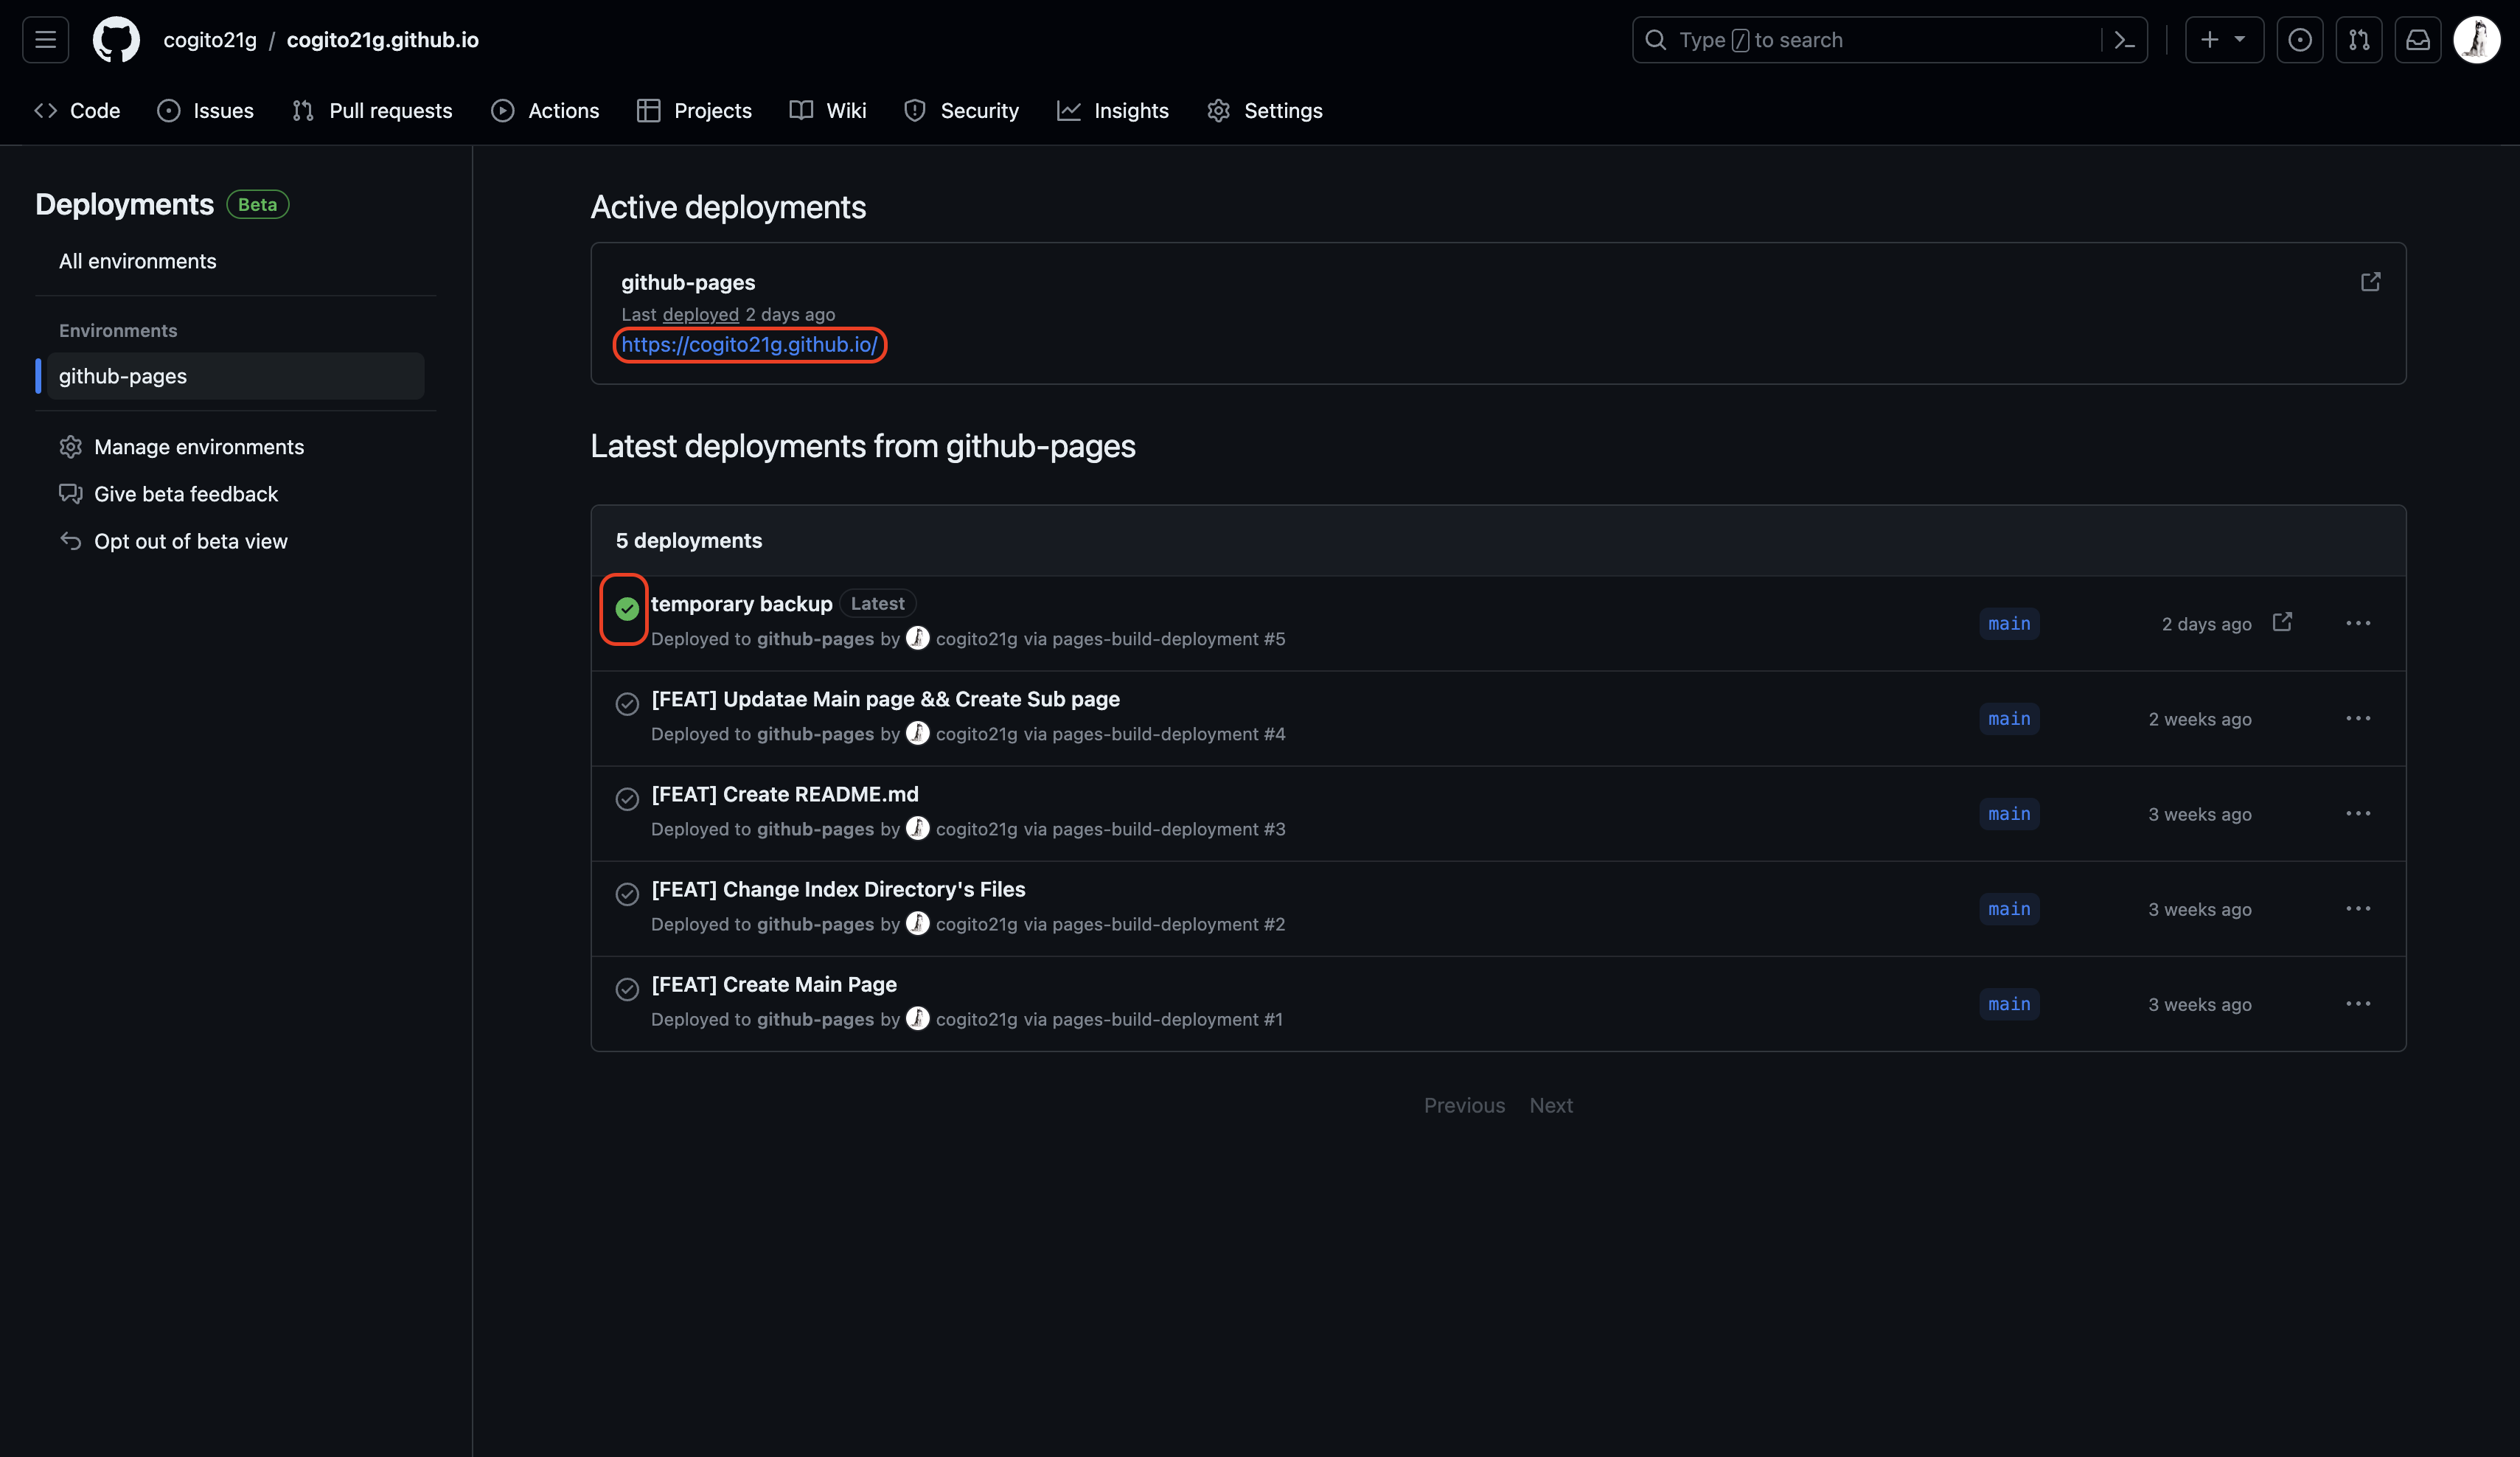The image size is (2520, 1457).
Task: Expand the create new plus dropdown
Action: (x=2223, y=40)
